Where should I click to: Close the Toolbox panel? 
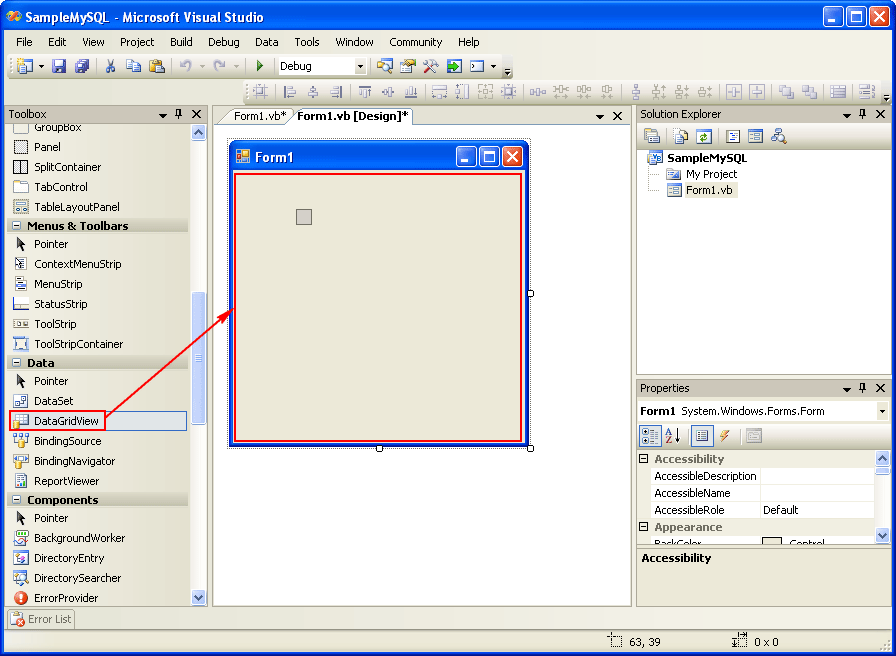[x=197, y=114]
